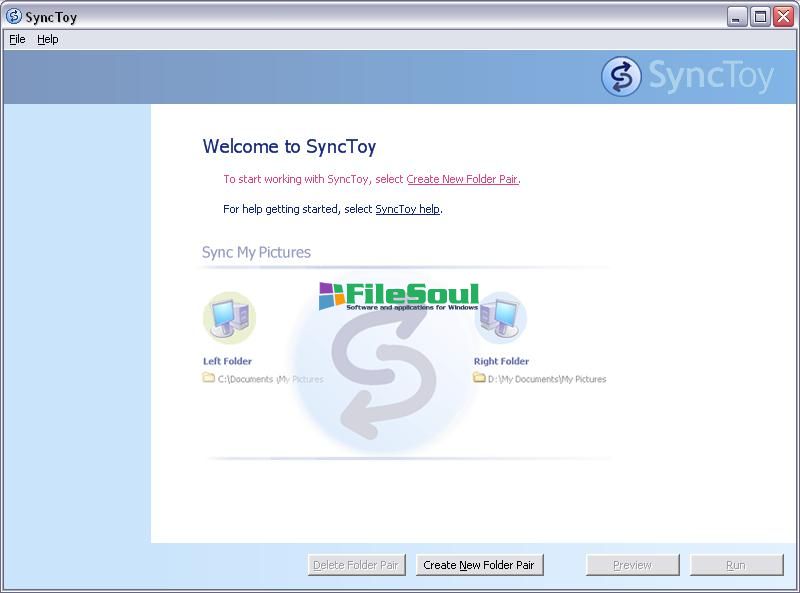Click the SyncToy title bar app icon

pos(14,16)
